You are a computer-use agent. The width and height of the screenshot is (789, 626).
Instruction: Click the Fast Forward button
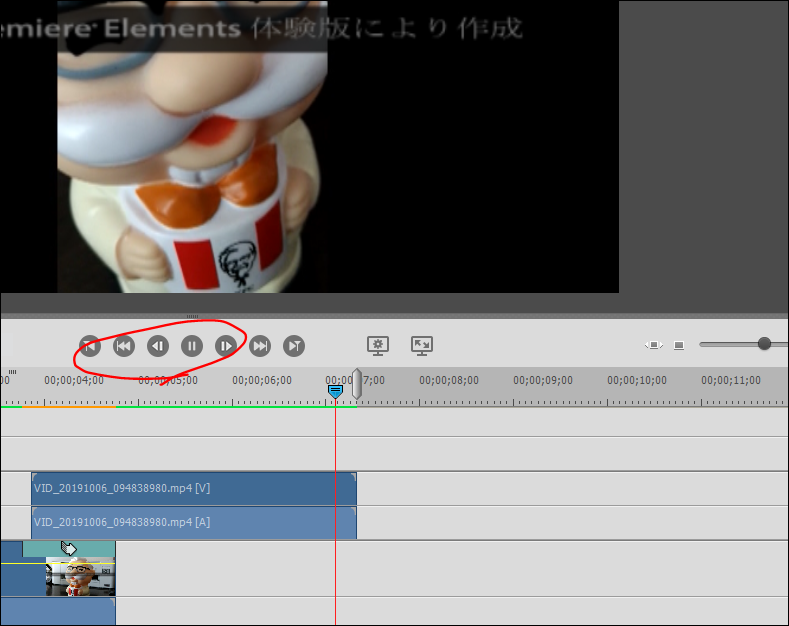pos(260,346)
